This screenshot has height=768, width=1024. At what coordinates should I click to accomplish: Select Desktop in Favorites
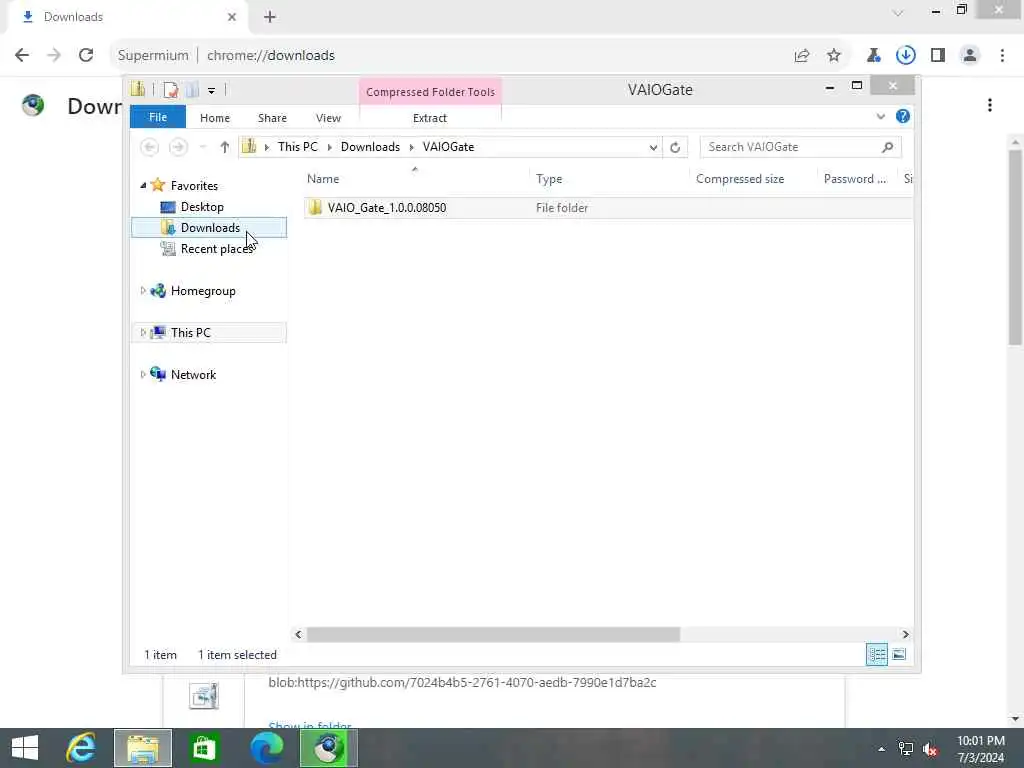click(x=202, y=207)
